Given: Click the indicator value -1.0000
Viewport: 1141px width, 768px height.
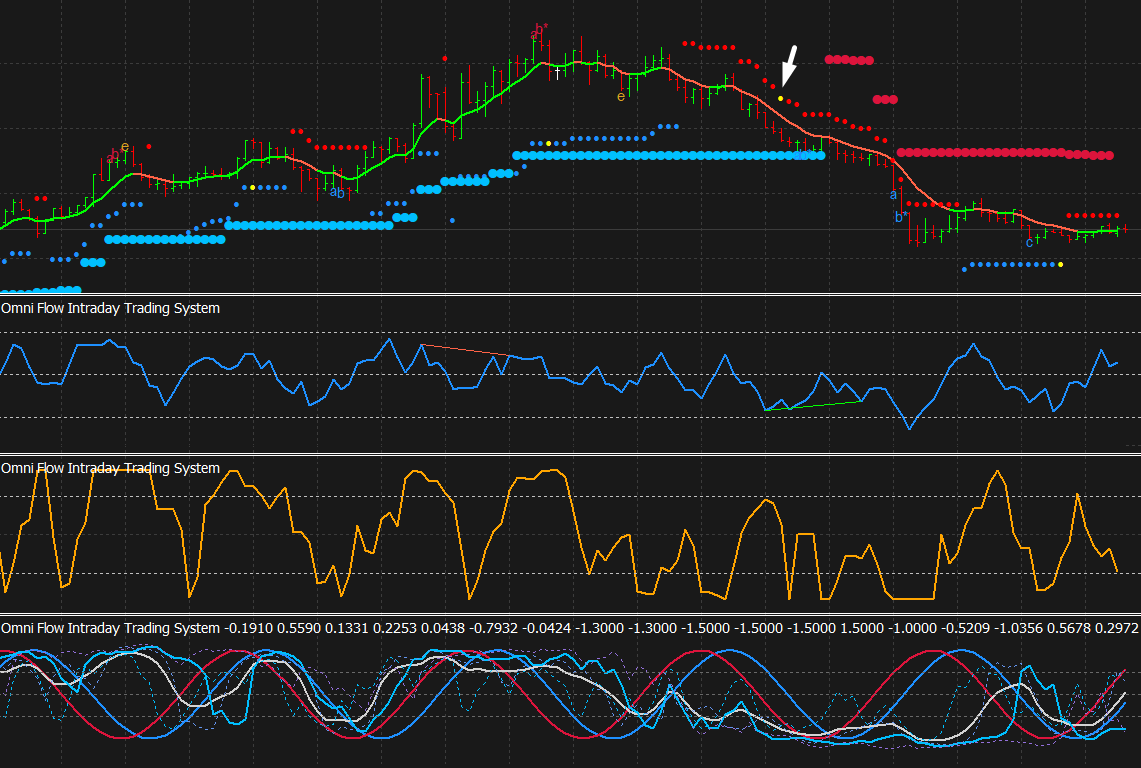Looking at the screenshot, I should pos(914,628).
